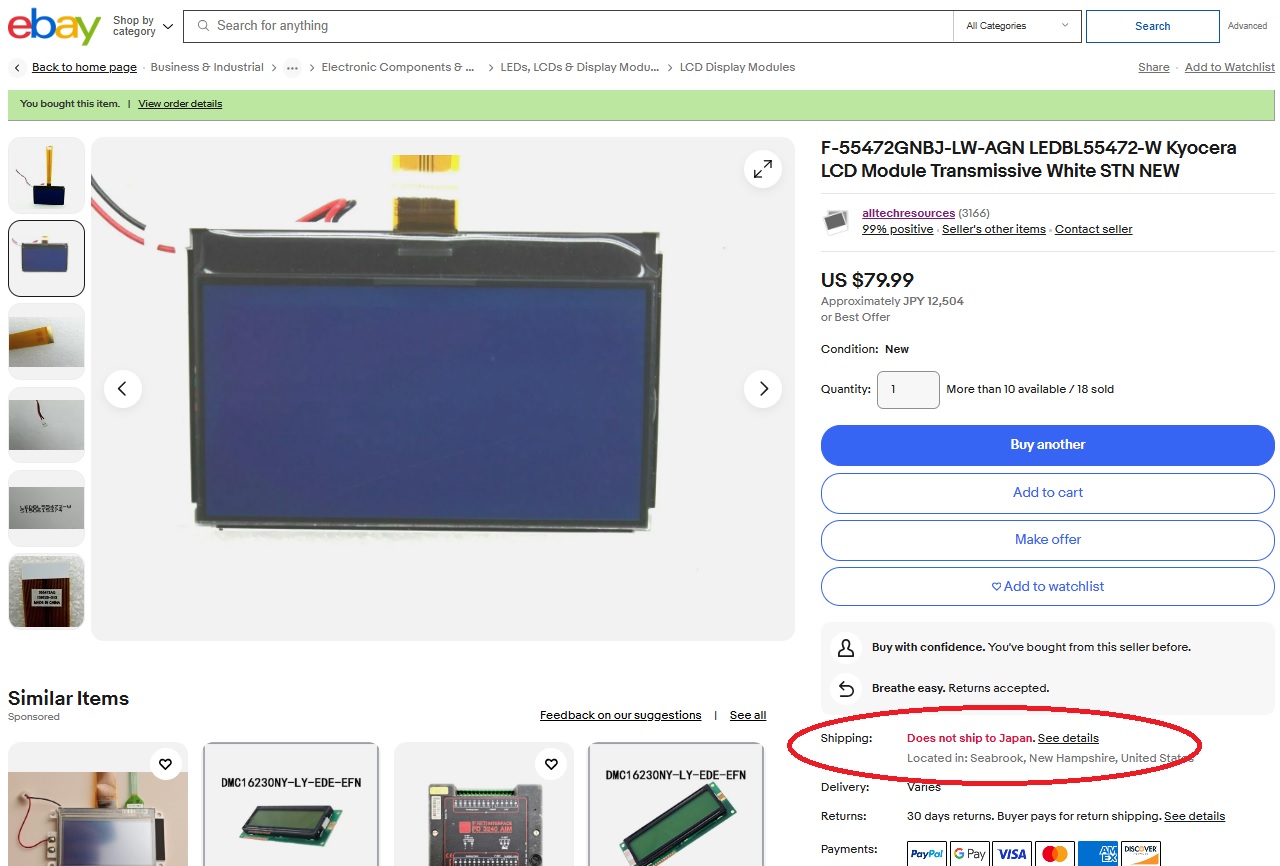This screenshot has height=866, width=1280.
Task: Select the fourth thumbnail showing red wire connector
Action: coord(46,425)
